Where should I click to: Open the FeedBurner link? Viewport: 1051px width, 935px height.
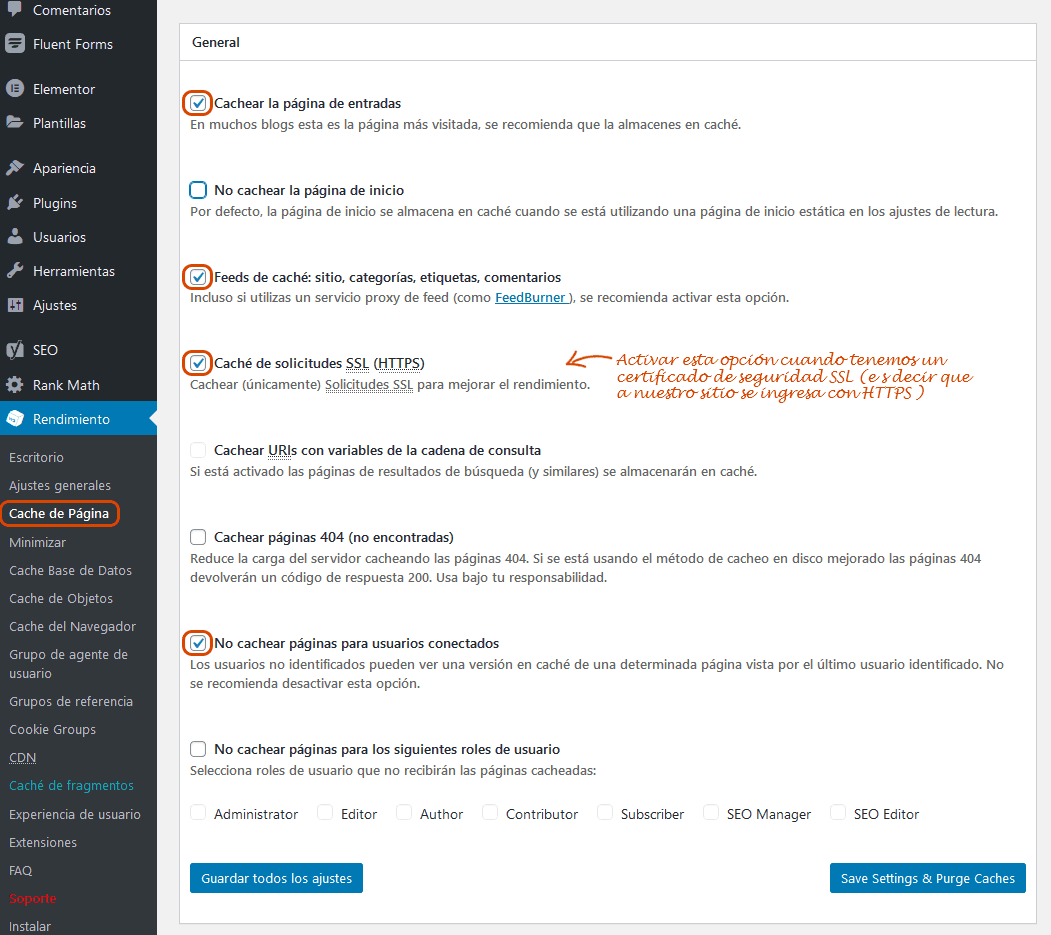[532, 297]
